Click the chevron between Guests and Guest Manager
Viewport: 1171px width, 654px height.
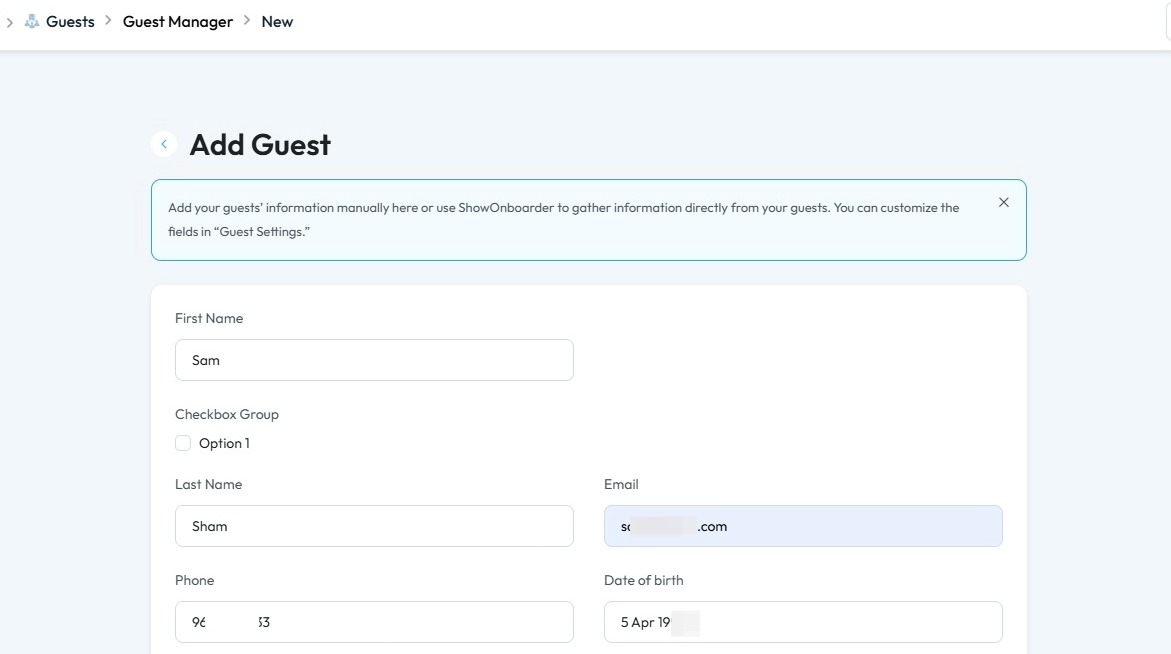(109, 22)
